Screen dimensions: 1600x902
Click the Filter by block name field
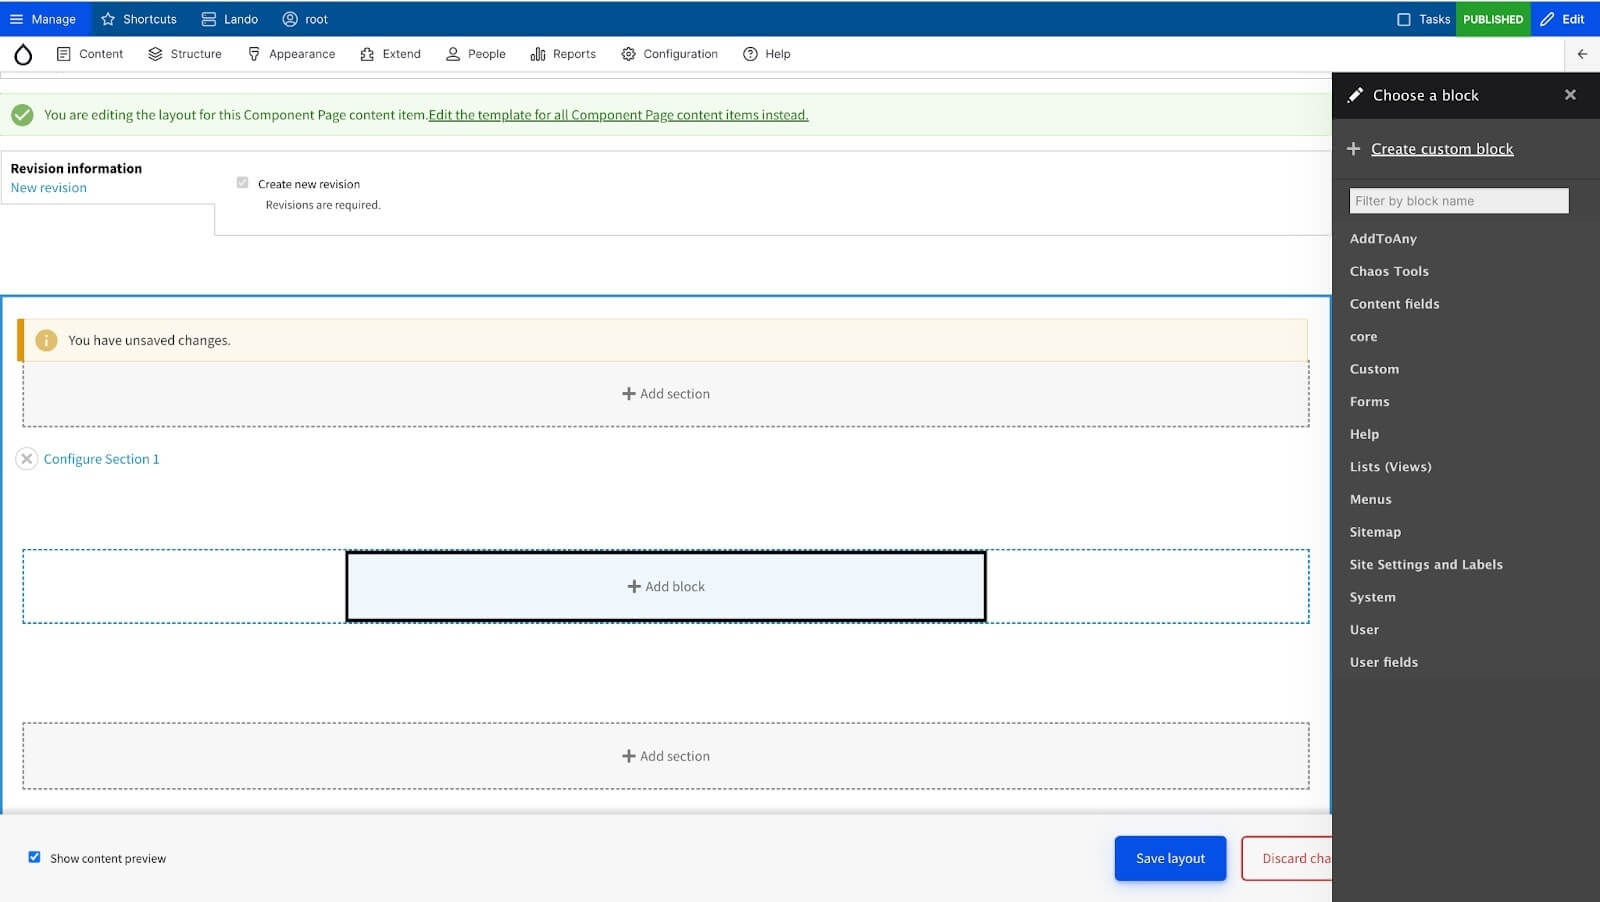1458,200
